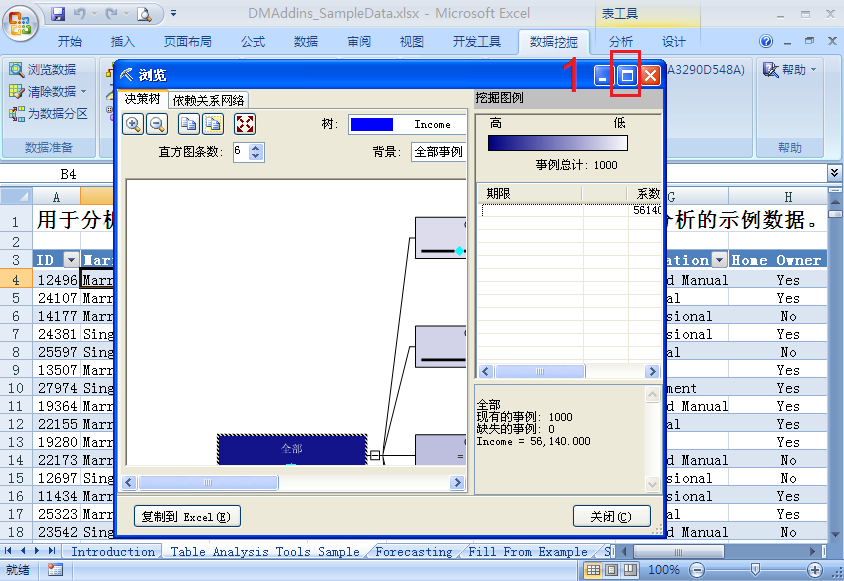Click zoom in plus button in status bar
The height and width of the screenshot is (581, 844).
814,570
